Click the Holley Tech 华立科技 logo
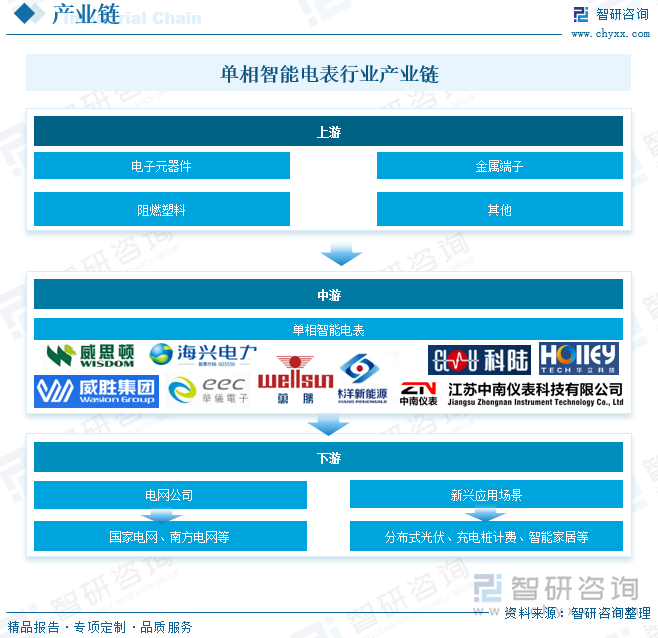 (x=579, y=358)
